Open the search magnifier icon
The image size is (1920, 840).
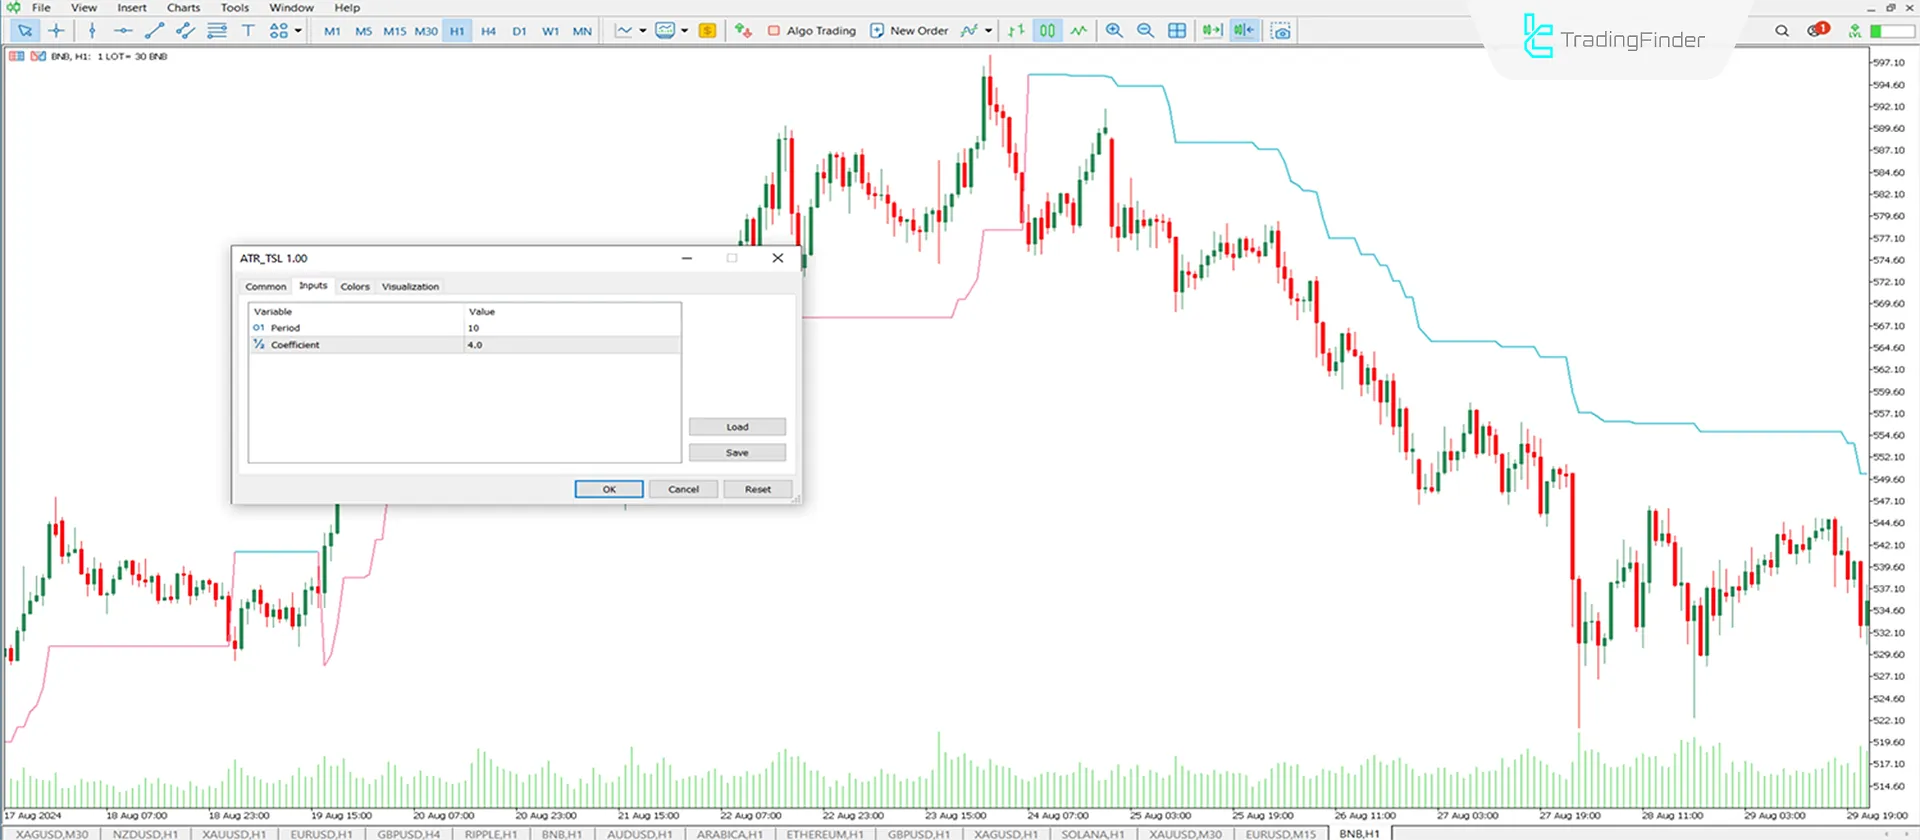point(1781,31)
